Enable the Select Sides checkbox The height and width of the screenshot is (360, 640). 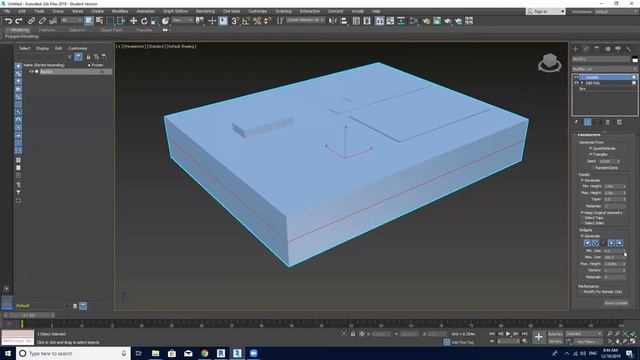582,223
